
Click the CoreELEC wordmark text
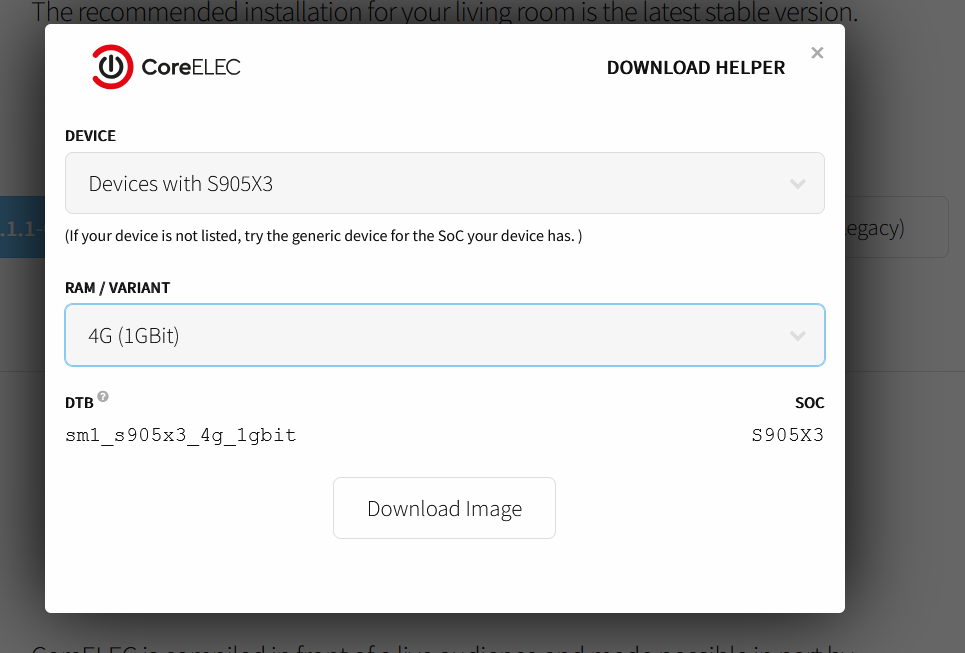tap(191, 67)
